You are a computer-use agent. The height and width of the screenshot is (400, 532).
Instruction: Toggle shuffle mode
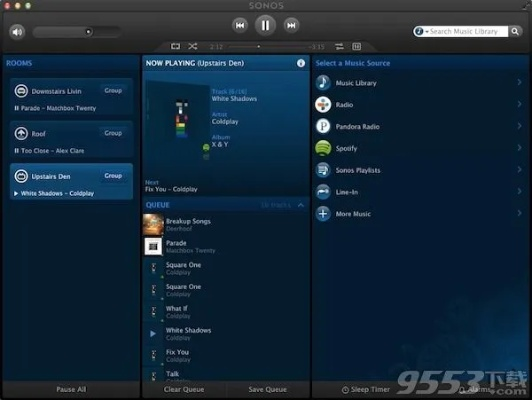193,46
